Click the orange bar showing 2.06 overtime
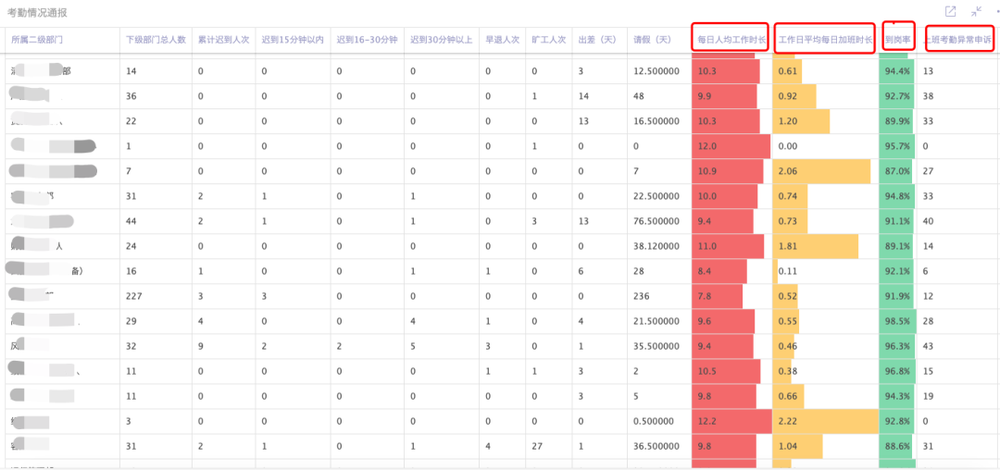The image size is (1000, 470). click(x=820, y=171)
